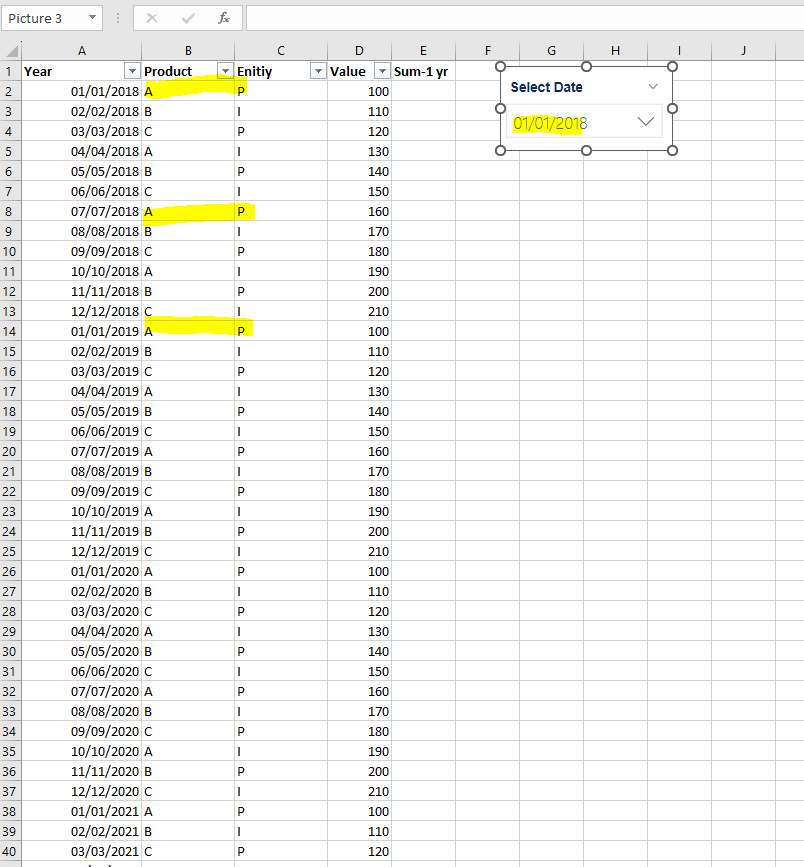Collapse the Select Date slicer header chevron
The height and width of the screenshot is (867, 804).
(x=653, y=87)
